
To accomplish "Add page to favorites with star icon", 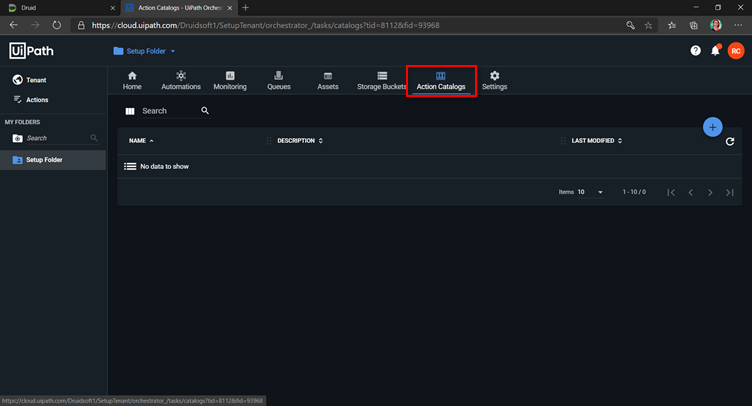I will (x=648, y=25).
